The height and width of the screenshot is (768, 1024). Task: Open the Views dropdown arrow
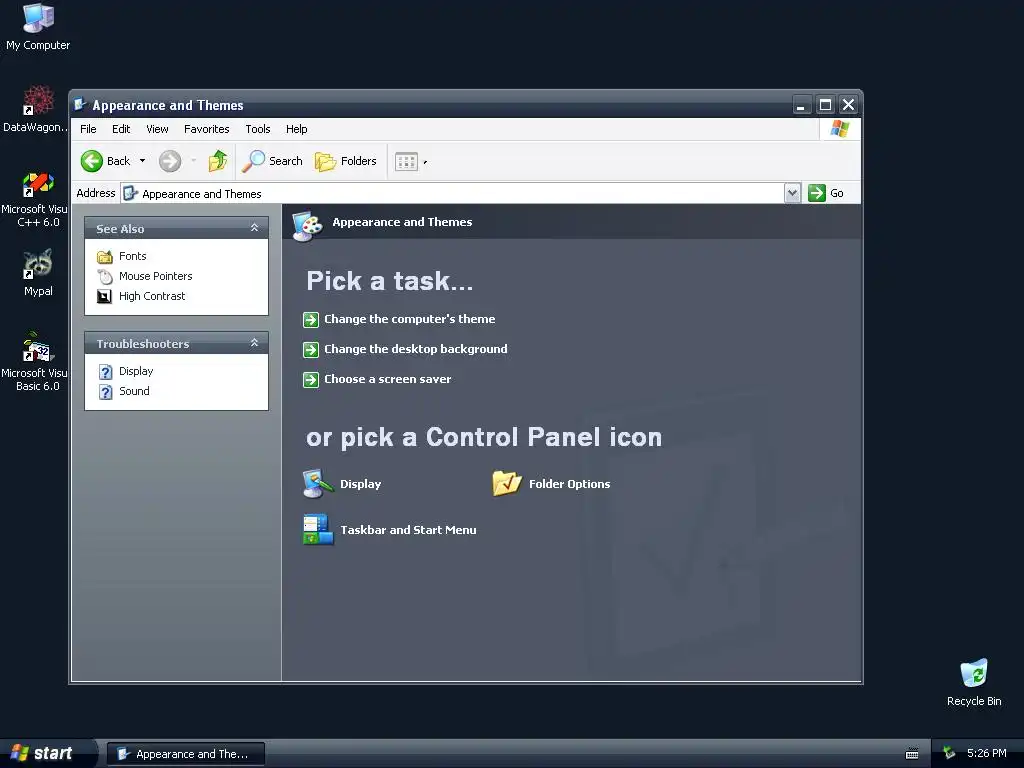coord(425,162)
